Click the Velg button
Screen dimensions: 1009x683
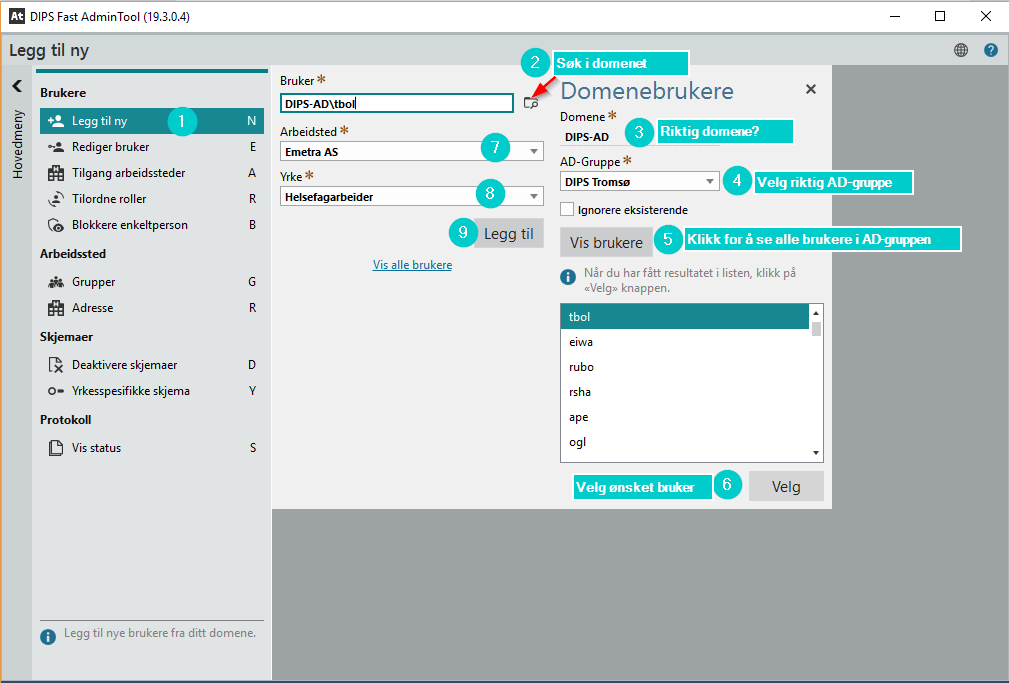point(786,487)
